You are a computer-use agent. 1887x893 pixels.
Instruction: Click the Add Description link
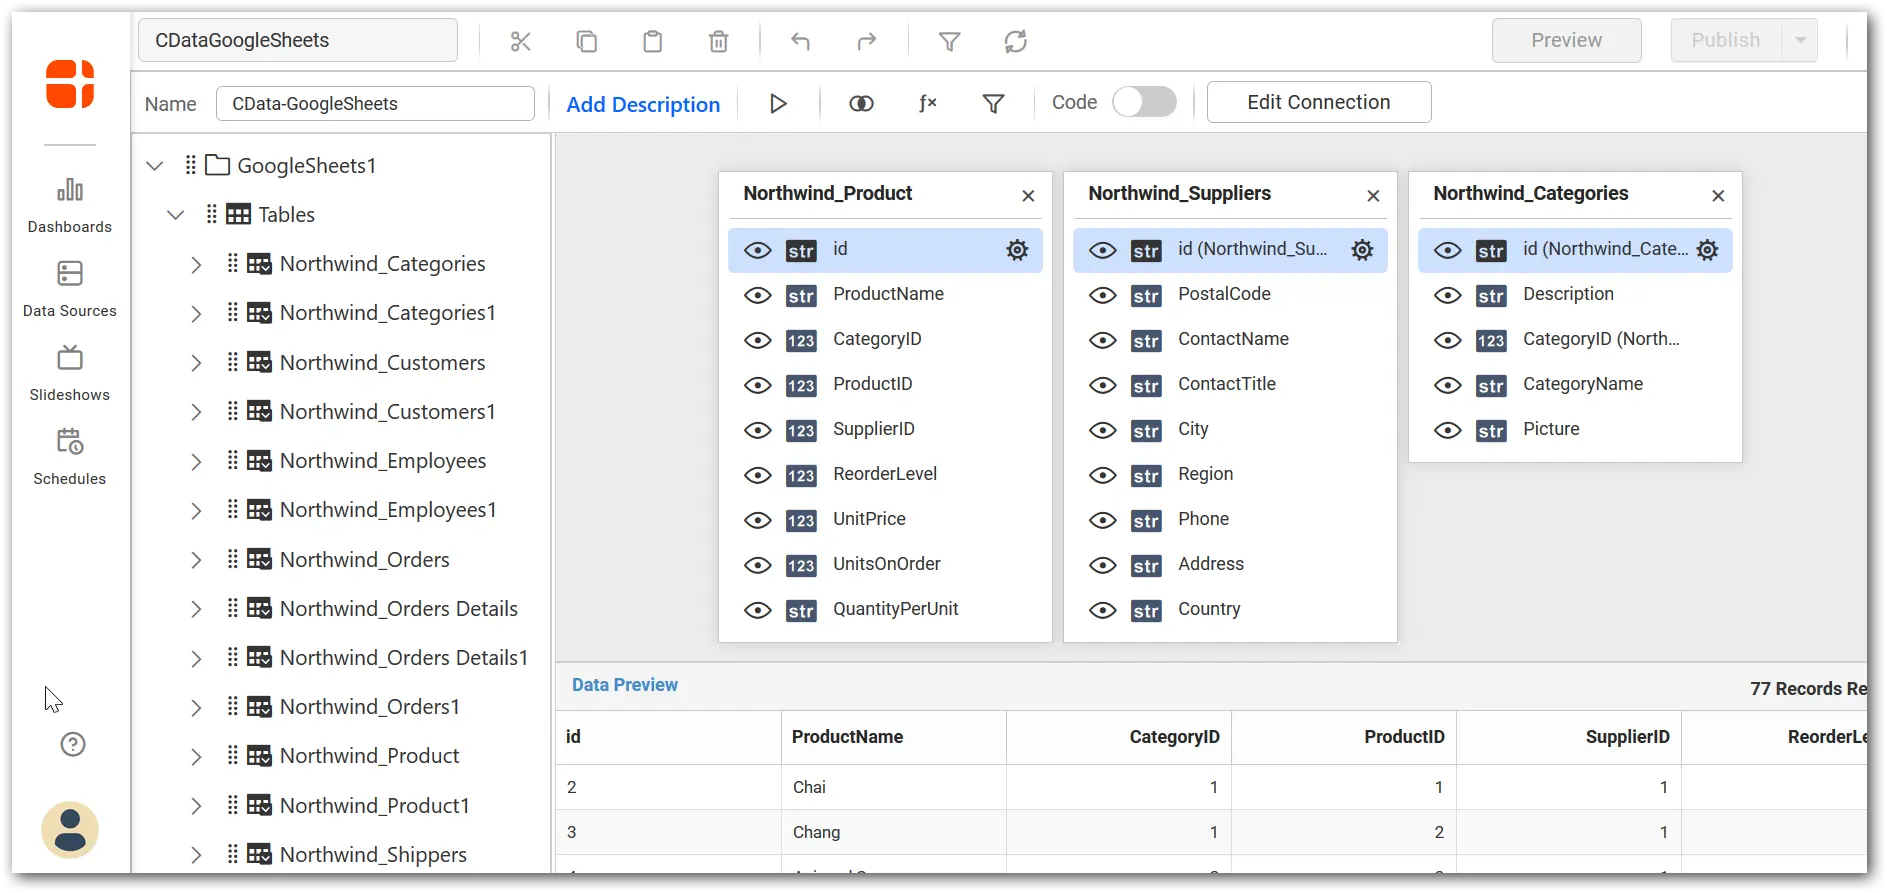tap(643, 104)
